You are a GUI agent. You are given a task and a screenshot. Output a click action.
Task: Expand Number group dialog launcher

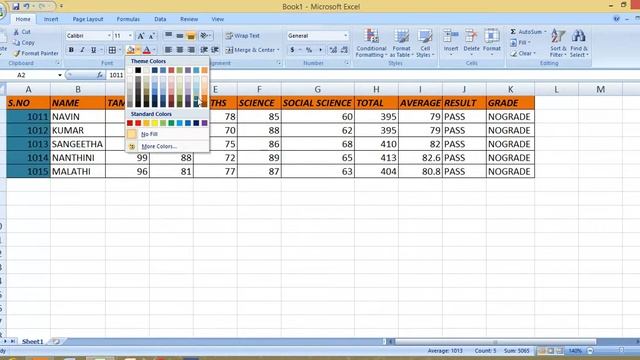point(347,63)
